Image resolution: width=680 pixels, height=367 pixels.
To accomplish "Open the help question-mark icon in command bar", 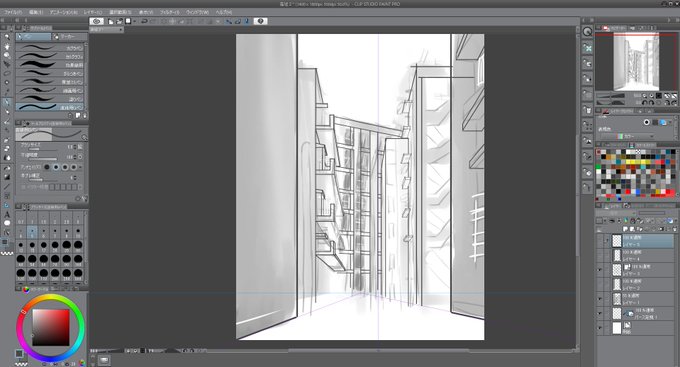I will tap(260, 21).
